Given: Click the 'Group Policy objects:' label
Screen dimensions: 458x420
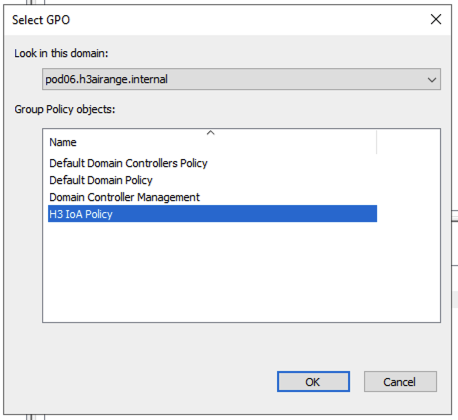Looking at the screenshot, I should 65,109.
